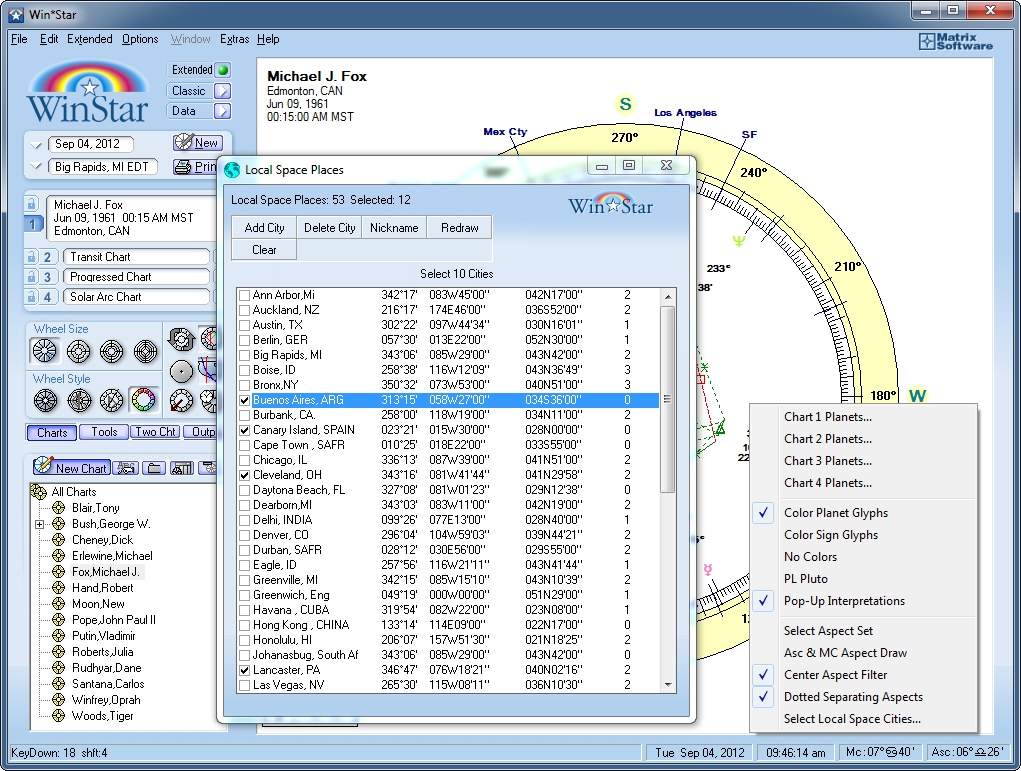This screenshot has height=771, width=1021.
Task: Select the single-wheel size icon
Action: tap(44, 351)
